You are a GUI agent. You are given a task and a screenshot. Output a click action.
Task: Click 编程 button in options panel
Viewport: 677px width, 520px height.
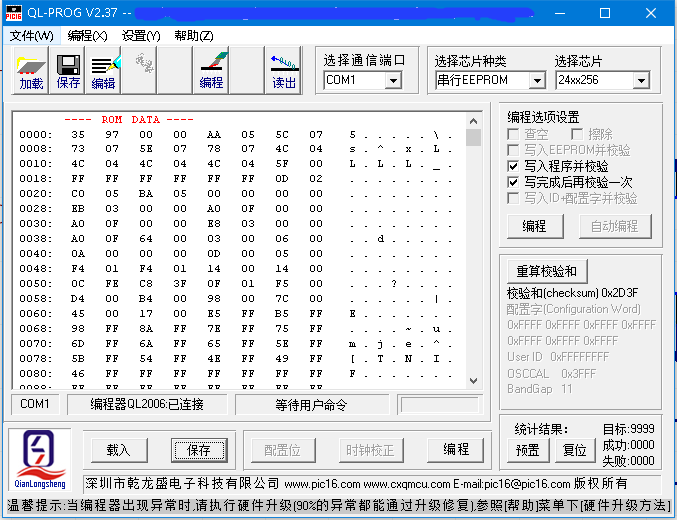535,226
